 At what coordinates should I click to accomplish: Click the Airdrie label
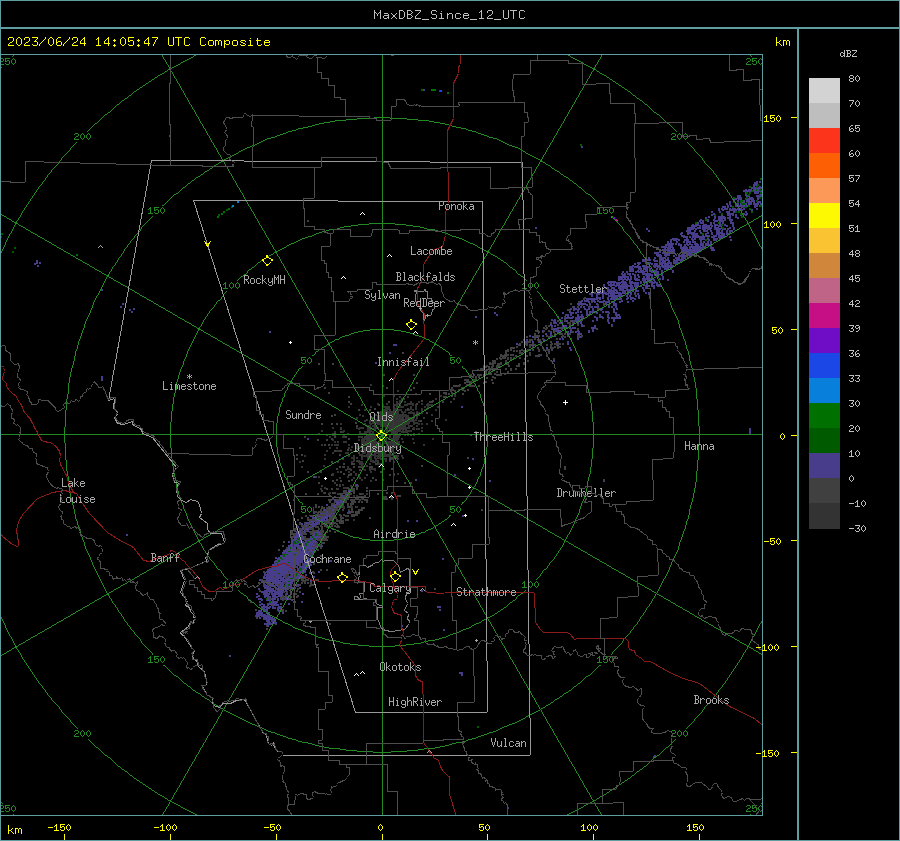tap(394, 534)
